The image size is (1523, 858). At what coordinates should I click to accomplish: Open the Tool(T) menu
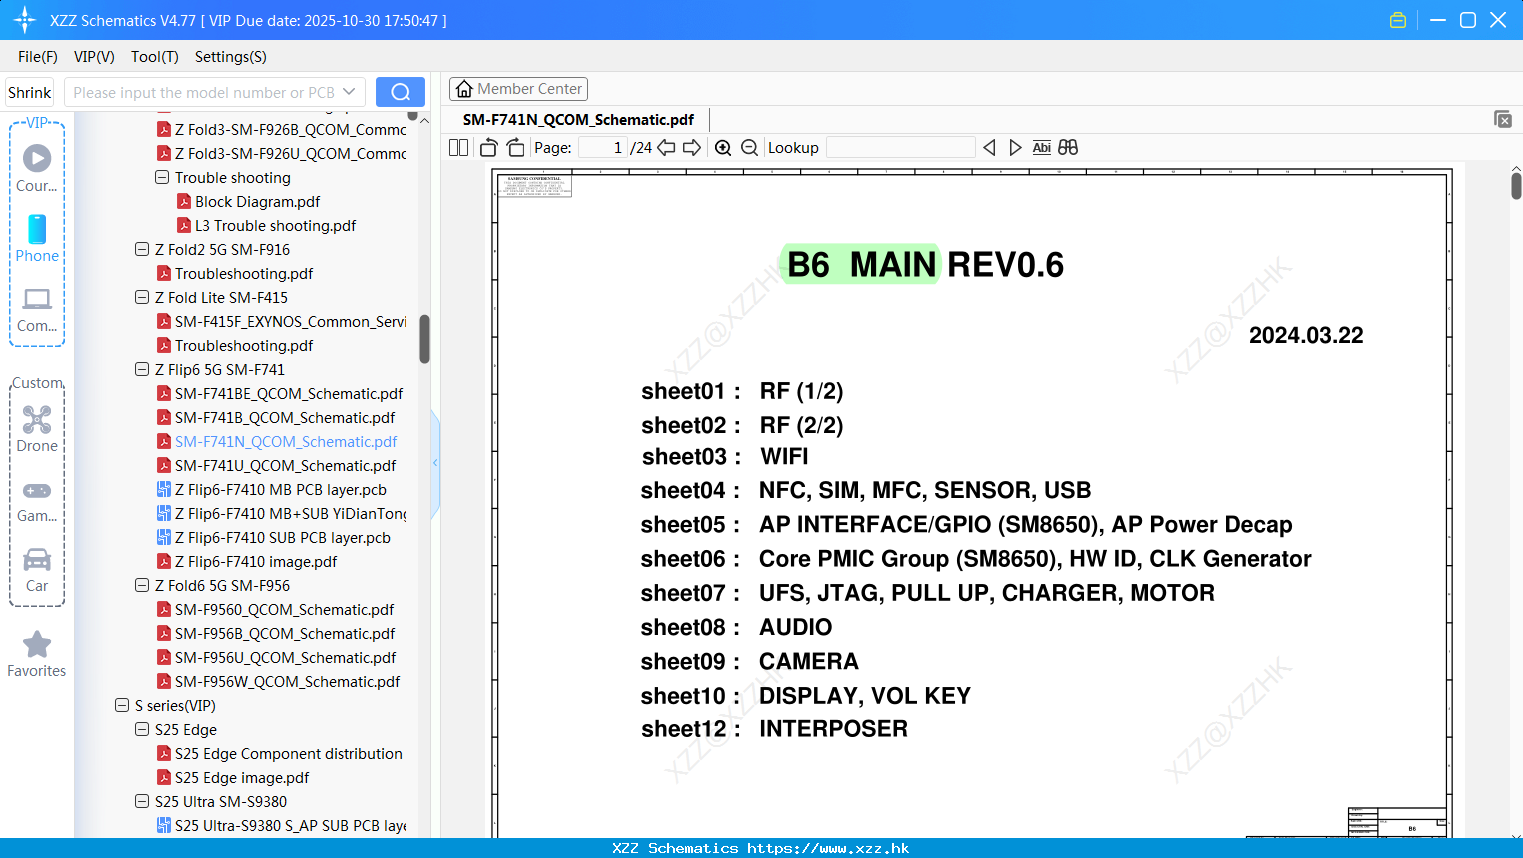[x=155, y=56]
